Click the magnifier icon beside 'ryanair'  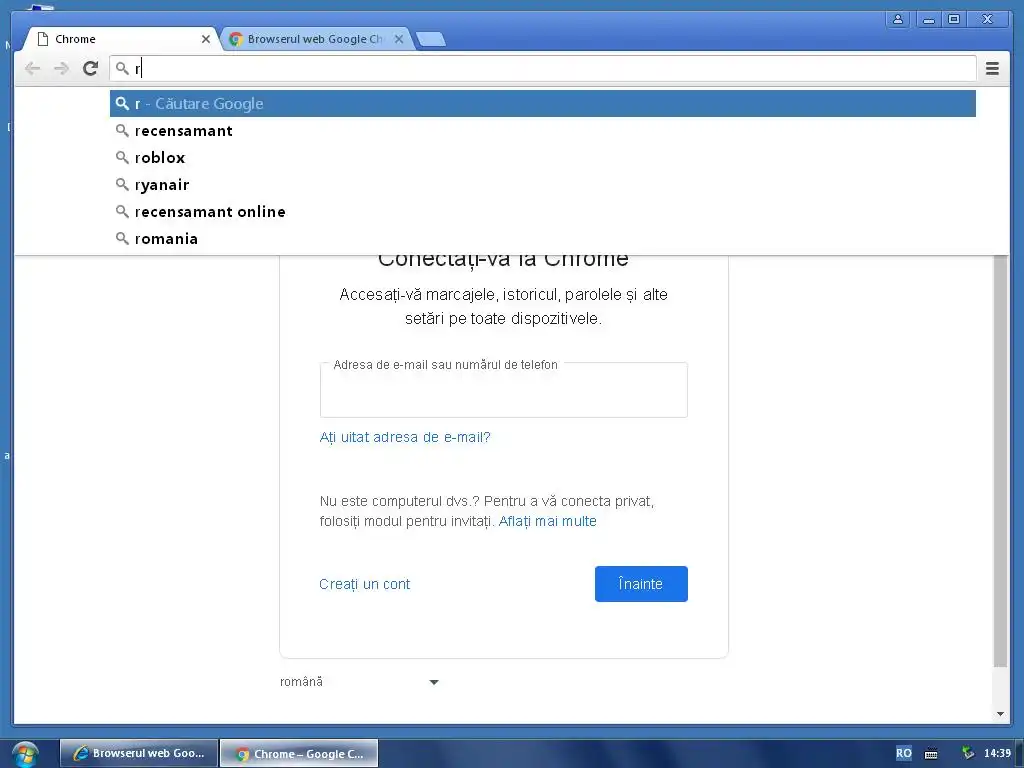122,185
